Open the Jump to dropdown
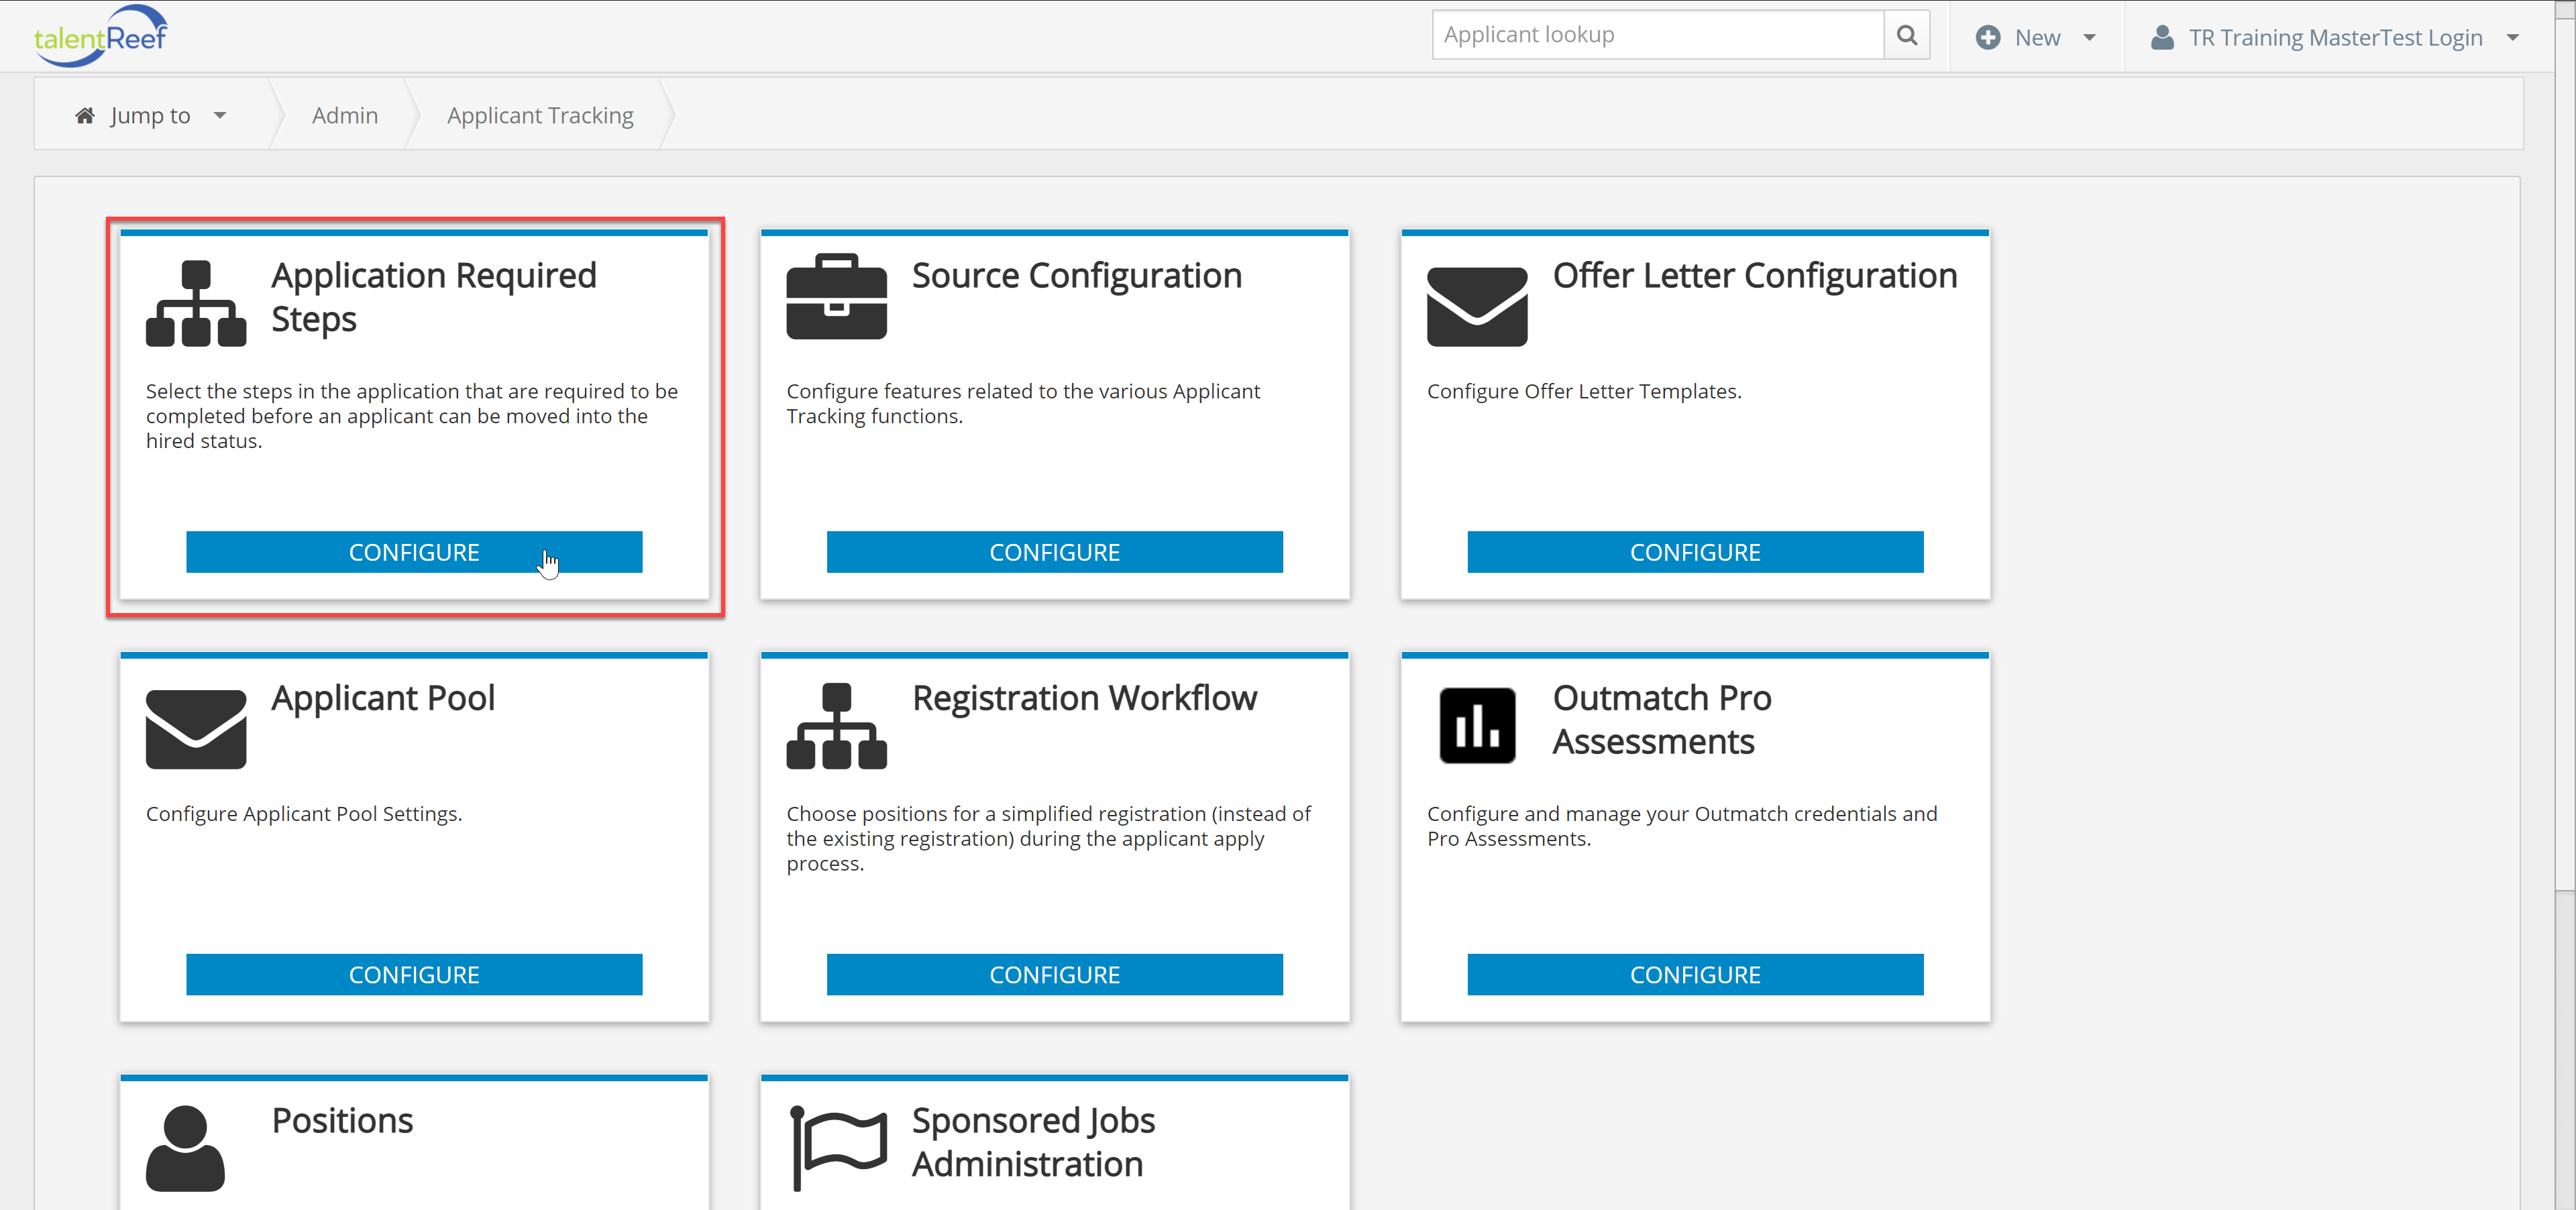This screenshot has height=1210, width=2576. pos(152,116)
